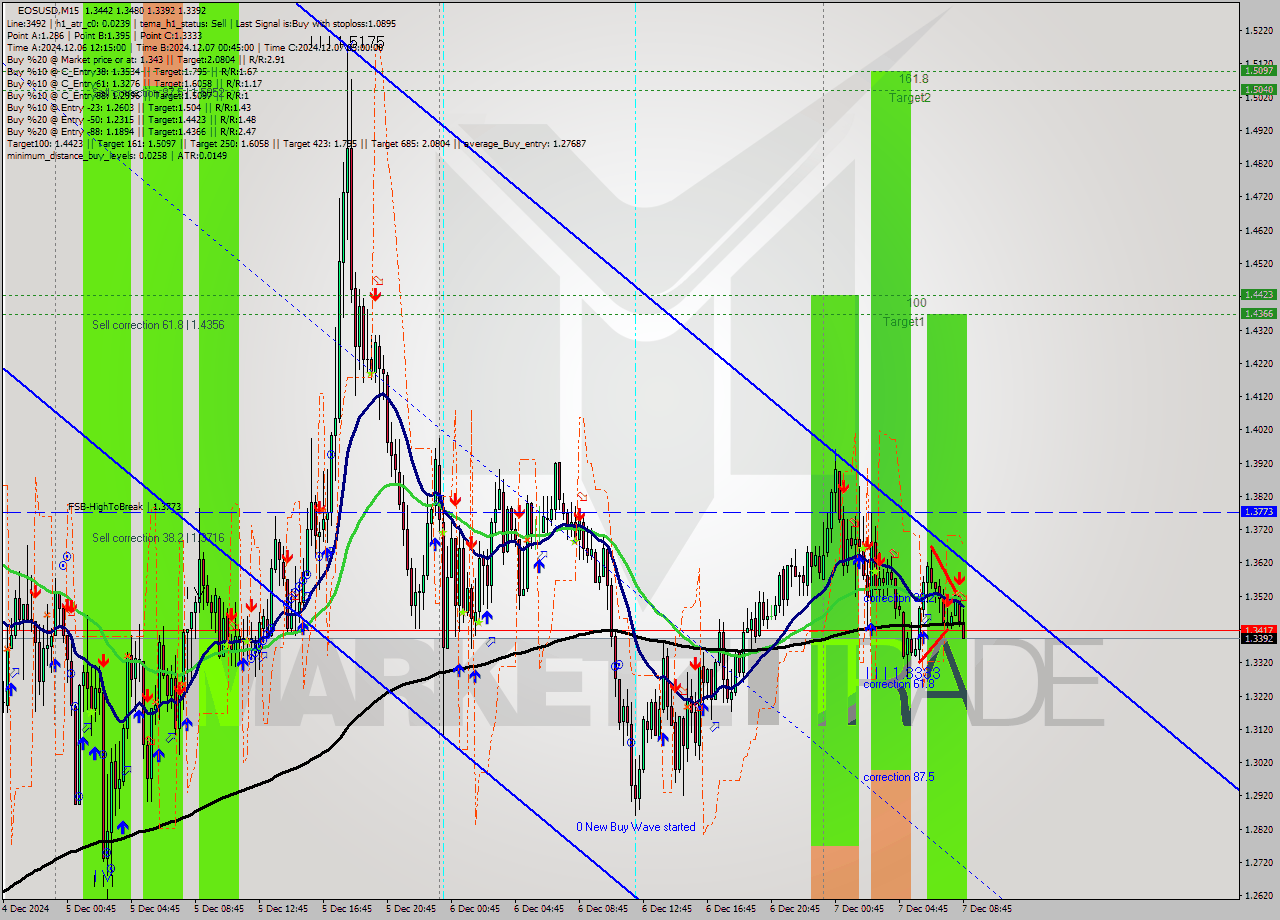1280x920 pixels.
Task: Click the 1.3220 price axis value
Action: pyautogui.click(x=1258, y=696)
